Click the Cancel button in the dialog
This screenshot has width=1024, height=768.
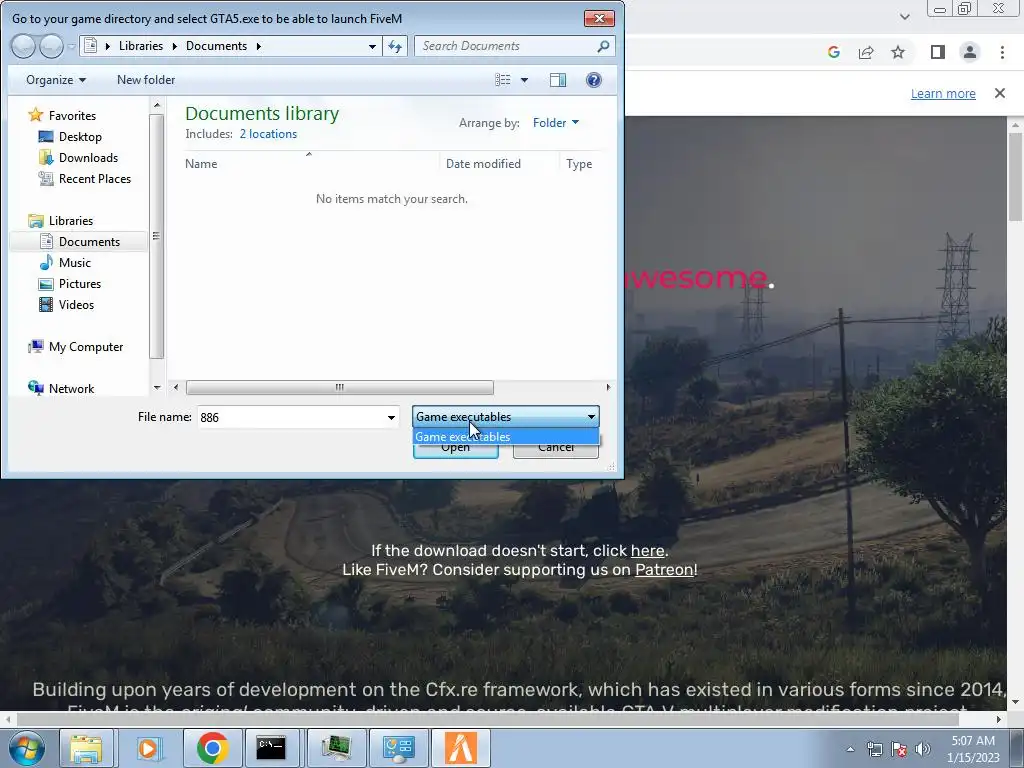556,449
